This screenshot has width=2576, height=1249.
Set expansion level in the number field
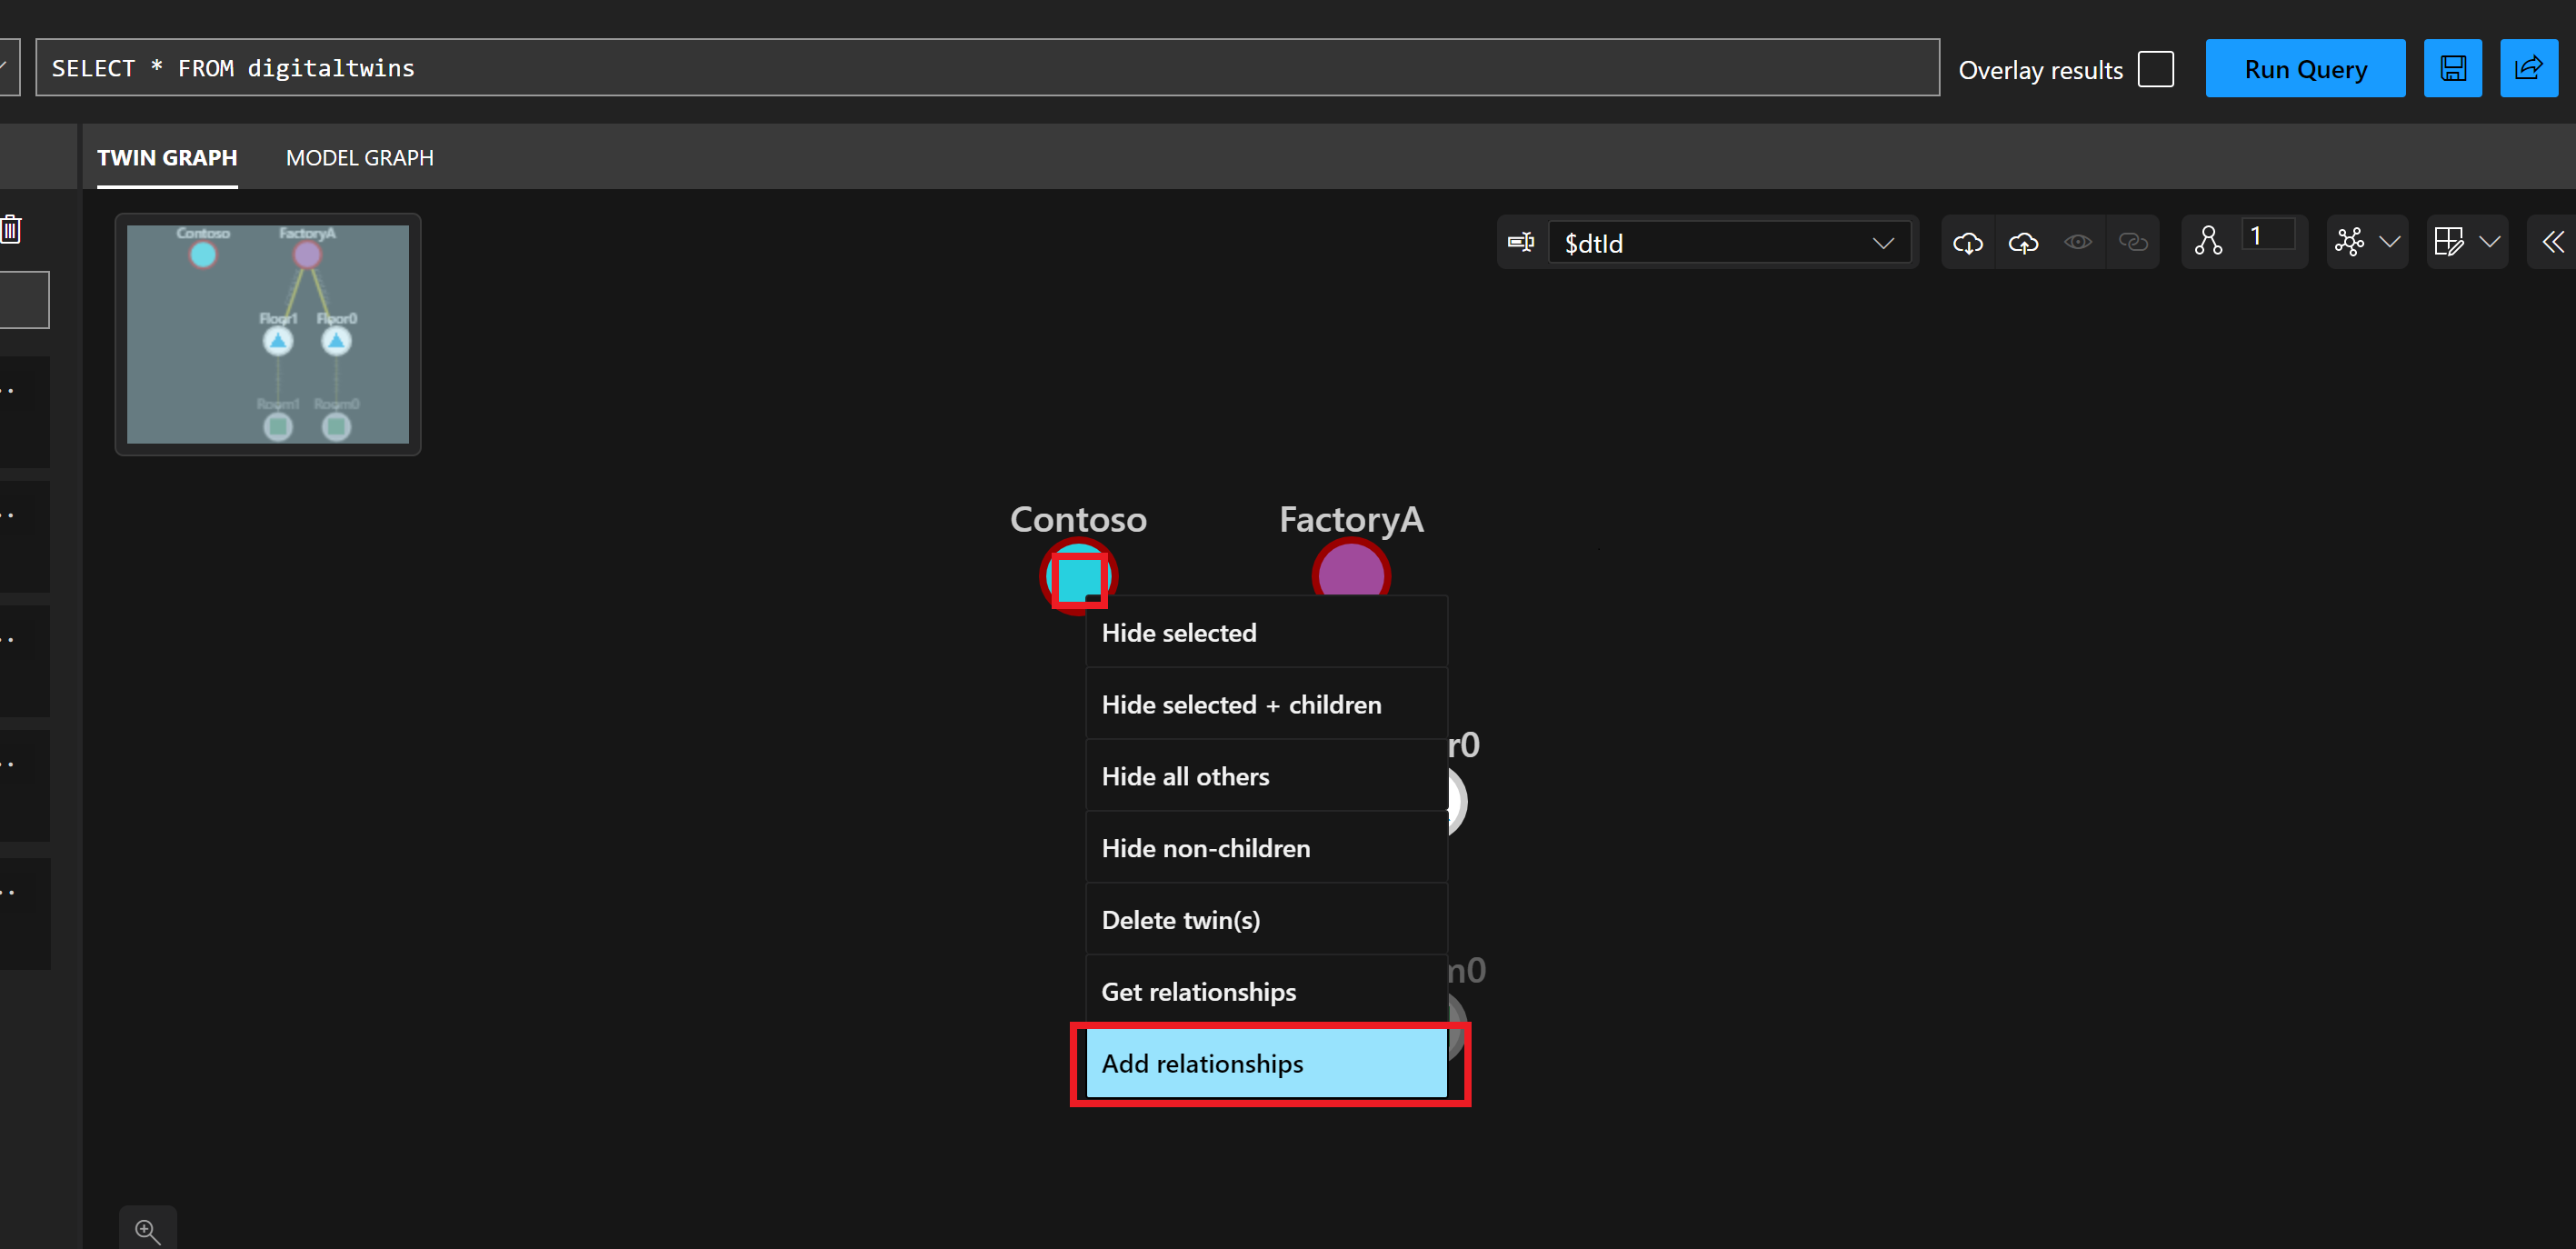[x=2268, y=236]
